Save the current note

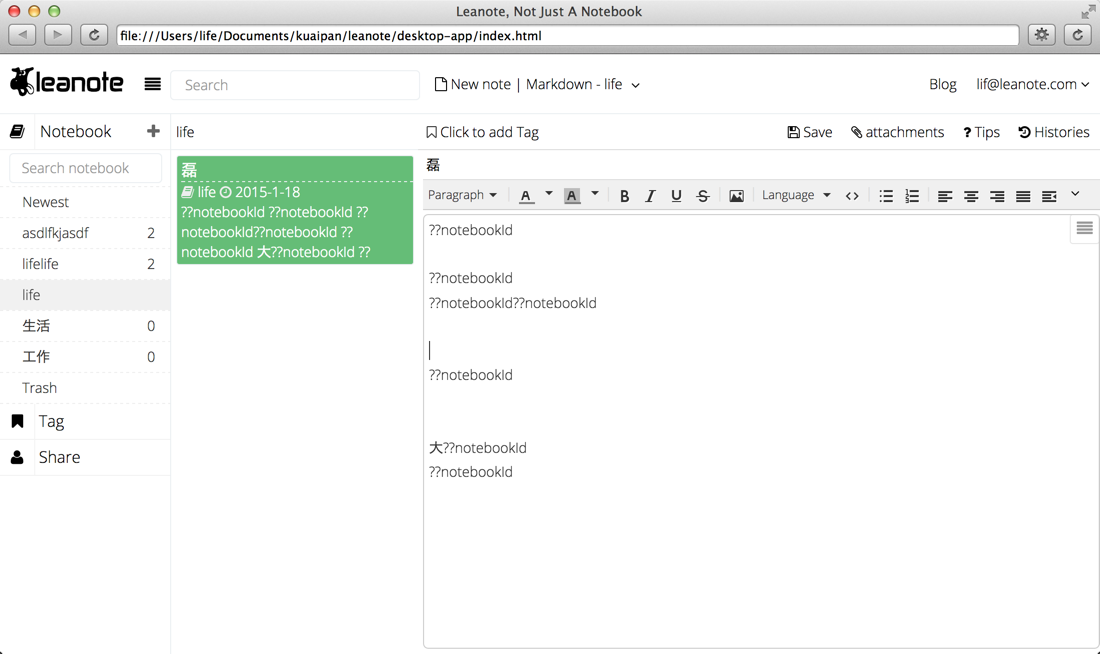tap(809, 132)
